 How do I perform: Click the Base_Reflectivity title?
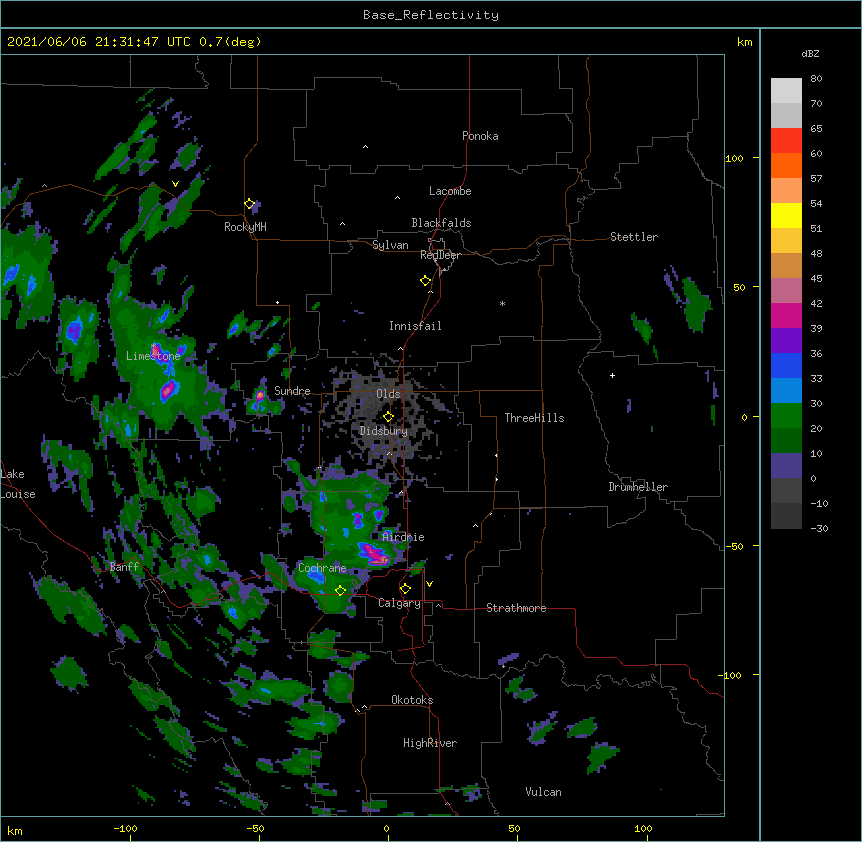431,15
